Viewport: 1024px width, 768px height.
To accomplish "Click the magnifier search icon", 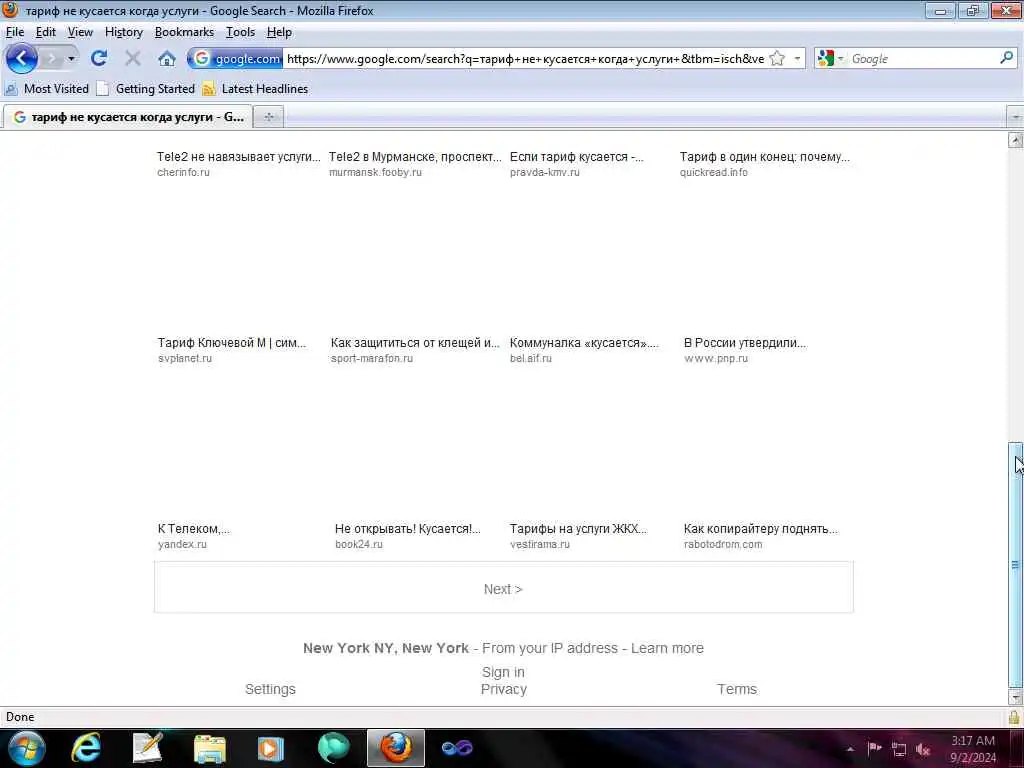I will pyautogui.click(x=1006, y=58).
